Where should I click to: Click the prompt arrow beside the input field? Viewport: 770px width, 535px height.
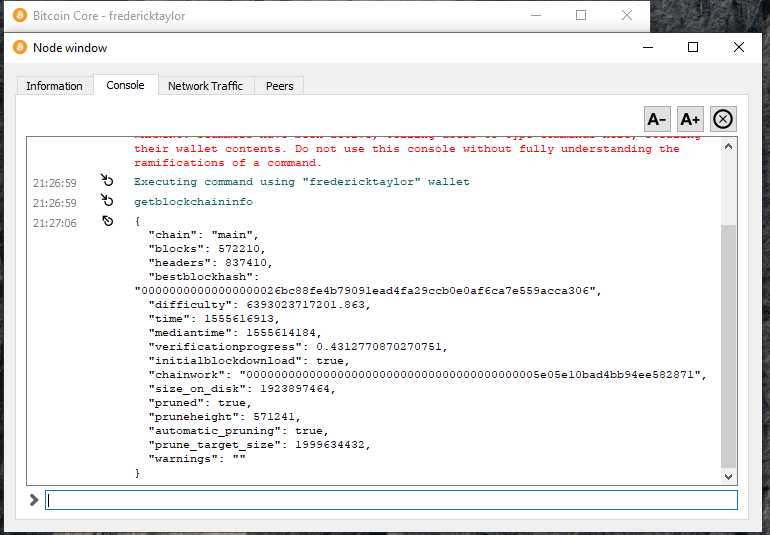click(x=34, y=500)
